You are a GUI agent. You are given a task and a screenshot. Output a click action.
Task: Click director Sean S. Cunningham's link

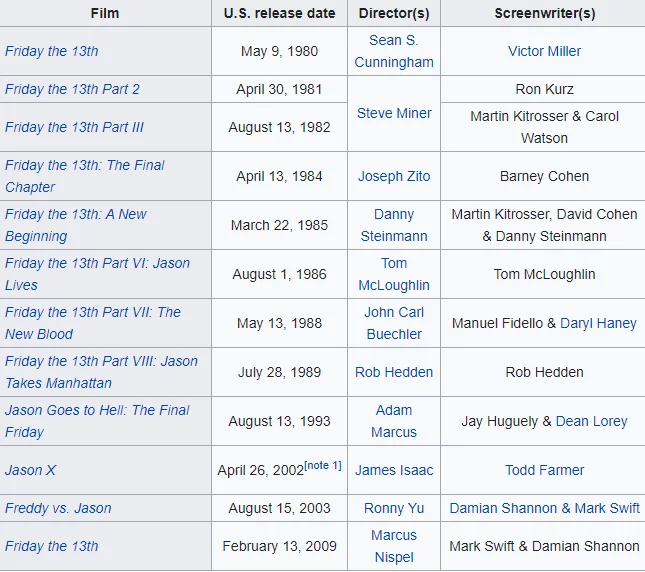click(x=394, y=51)
